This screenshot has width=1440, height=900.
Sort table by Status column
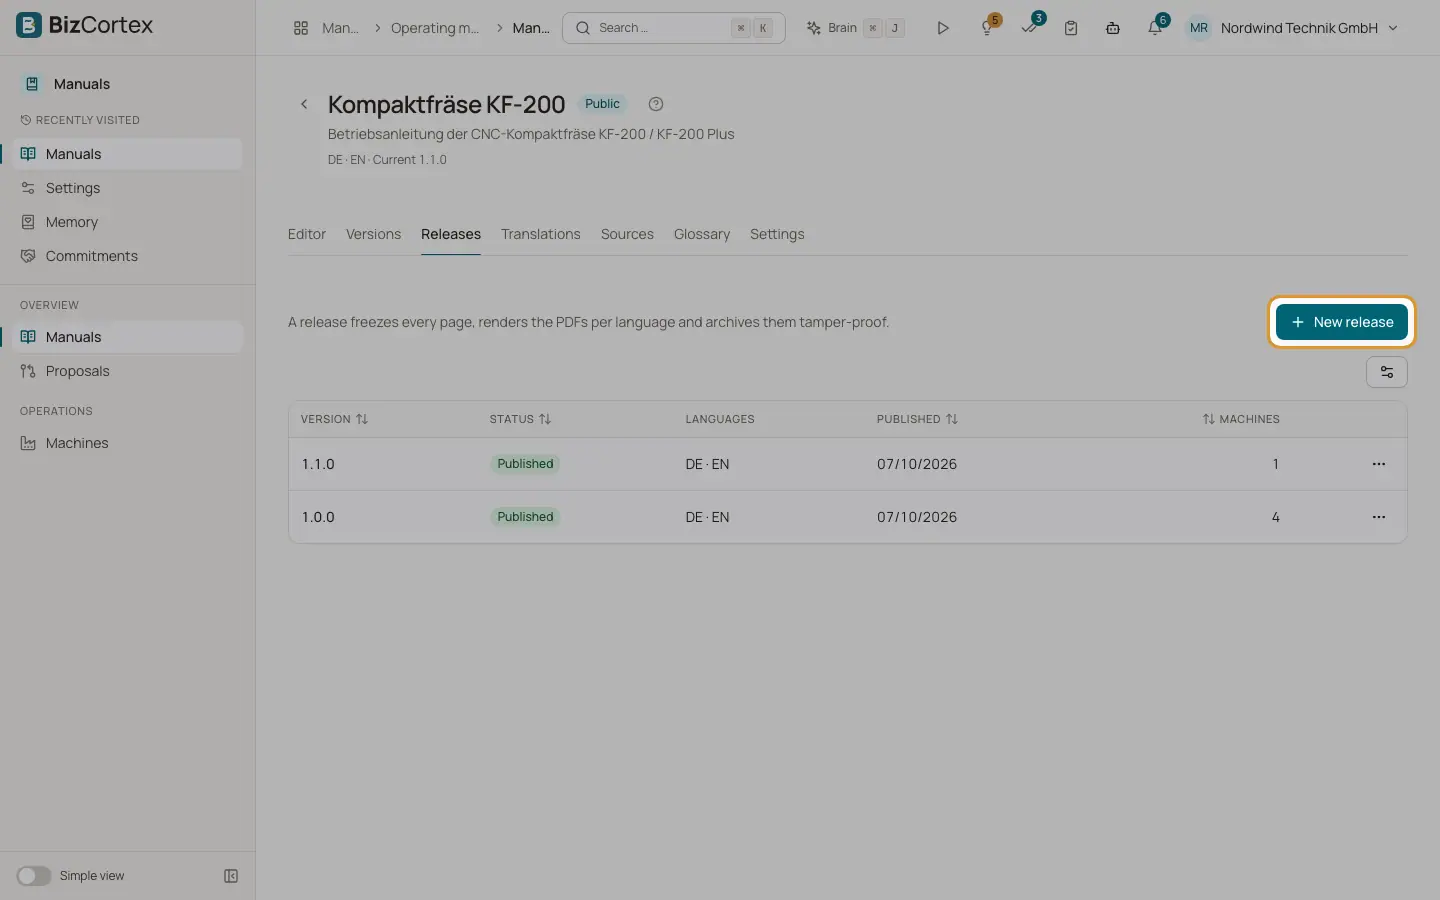pos(520,419)
